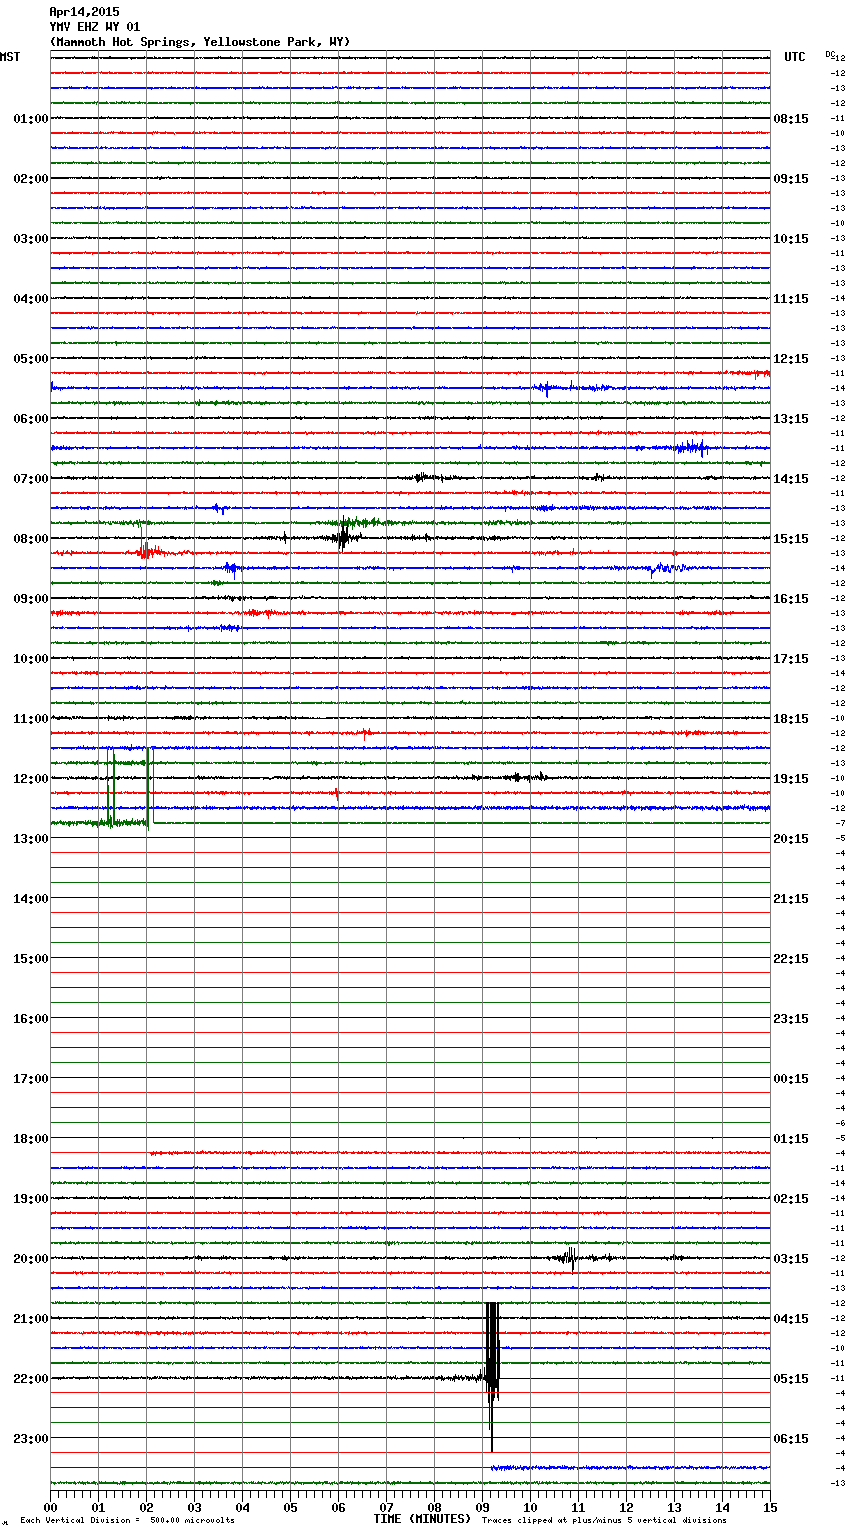This screenshot has width=850, height=1534.
Task: Click the "03:15" UTC time label
Action: tap(791, 1259)
